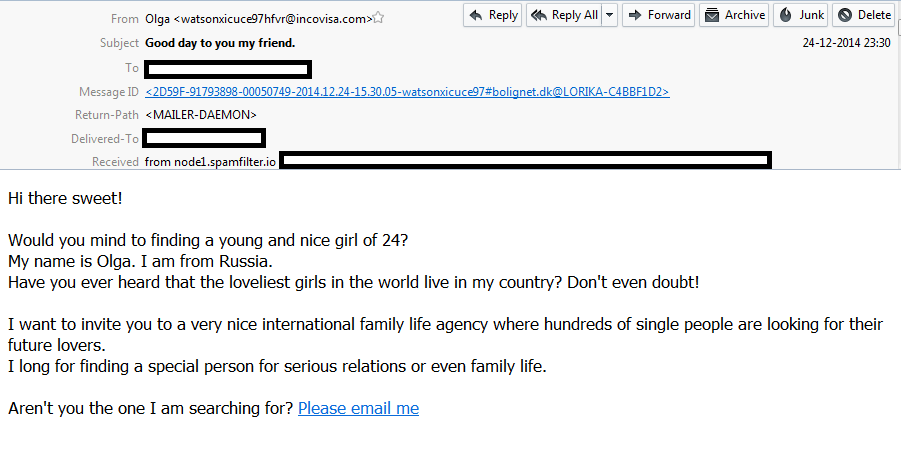The height and width of the screenshot is (469, 901).
Task: Click the subject 'Good day to you my friend.'
Action: [x=220, y=43]
